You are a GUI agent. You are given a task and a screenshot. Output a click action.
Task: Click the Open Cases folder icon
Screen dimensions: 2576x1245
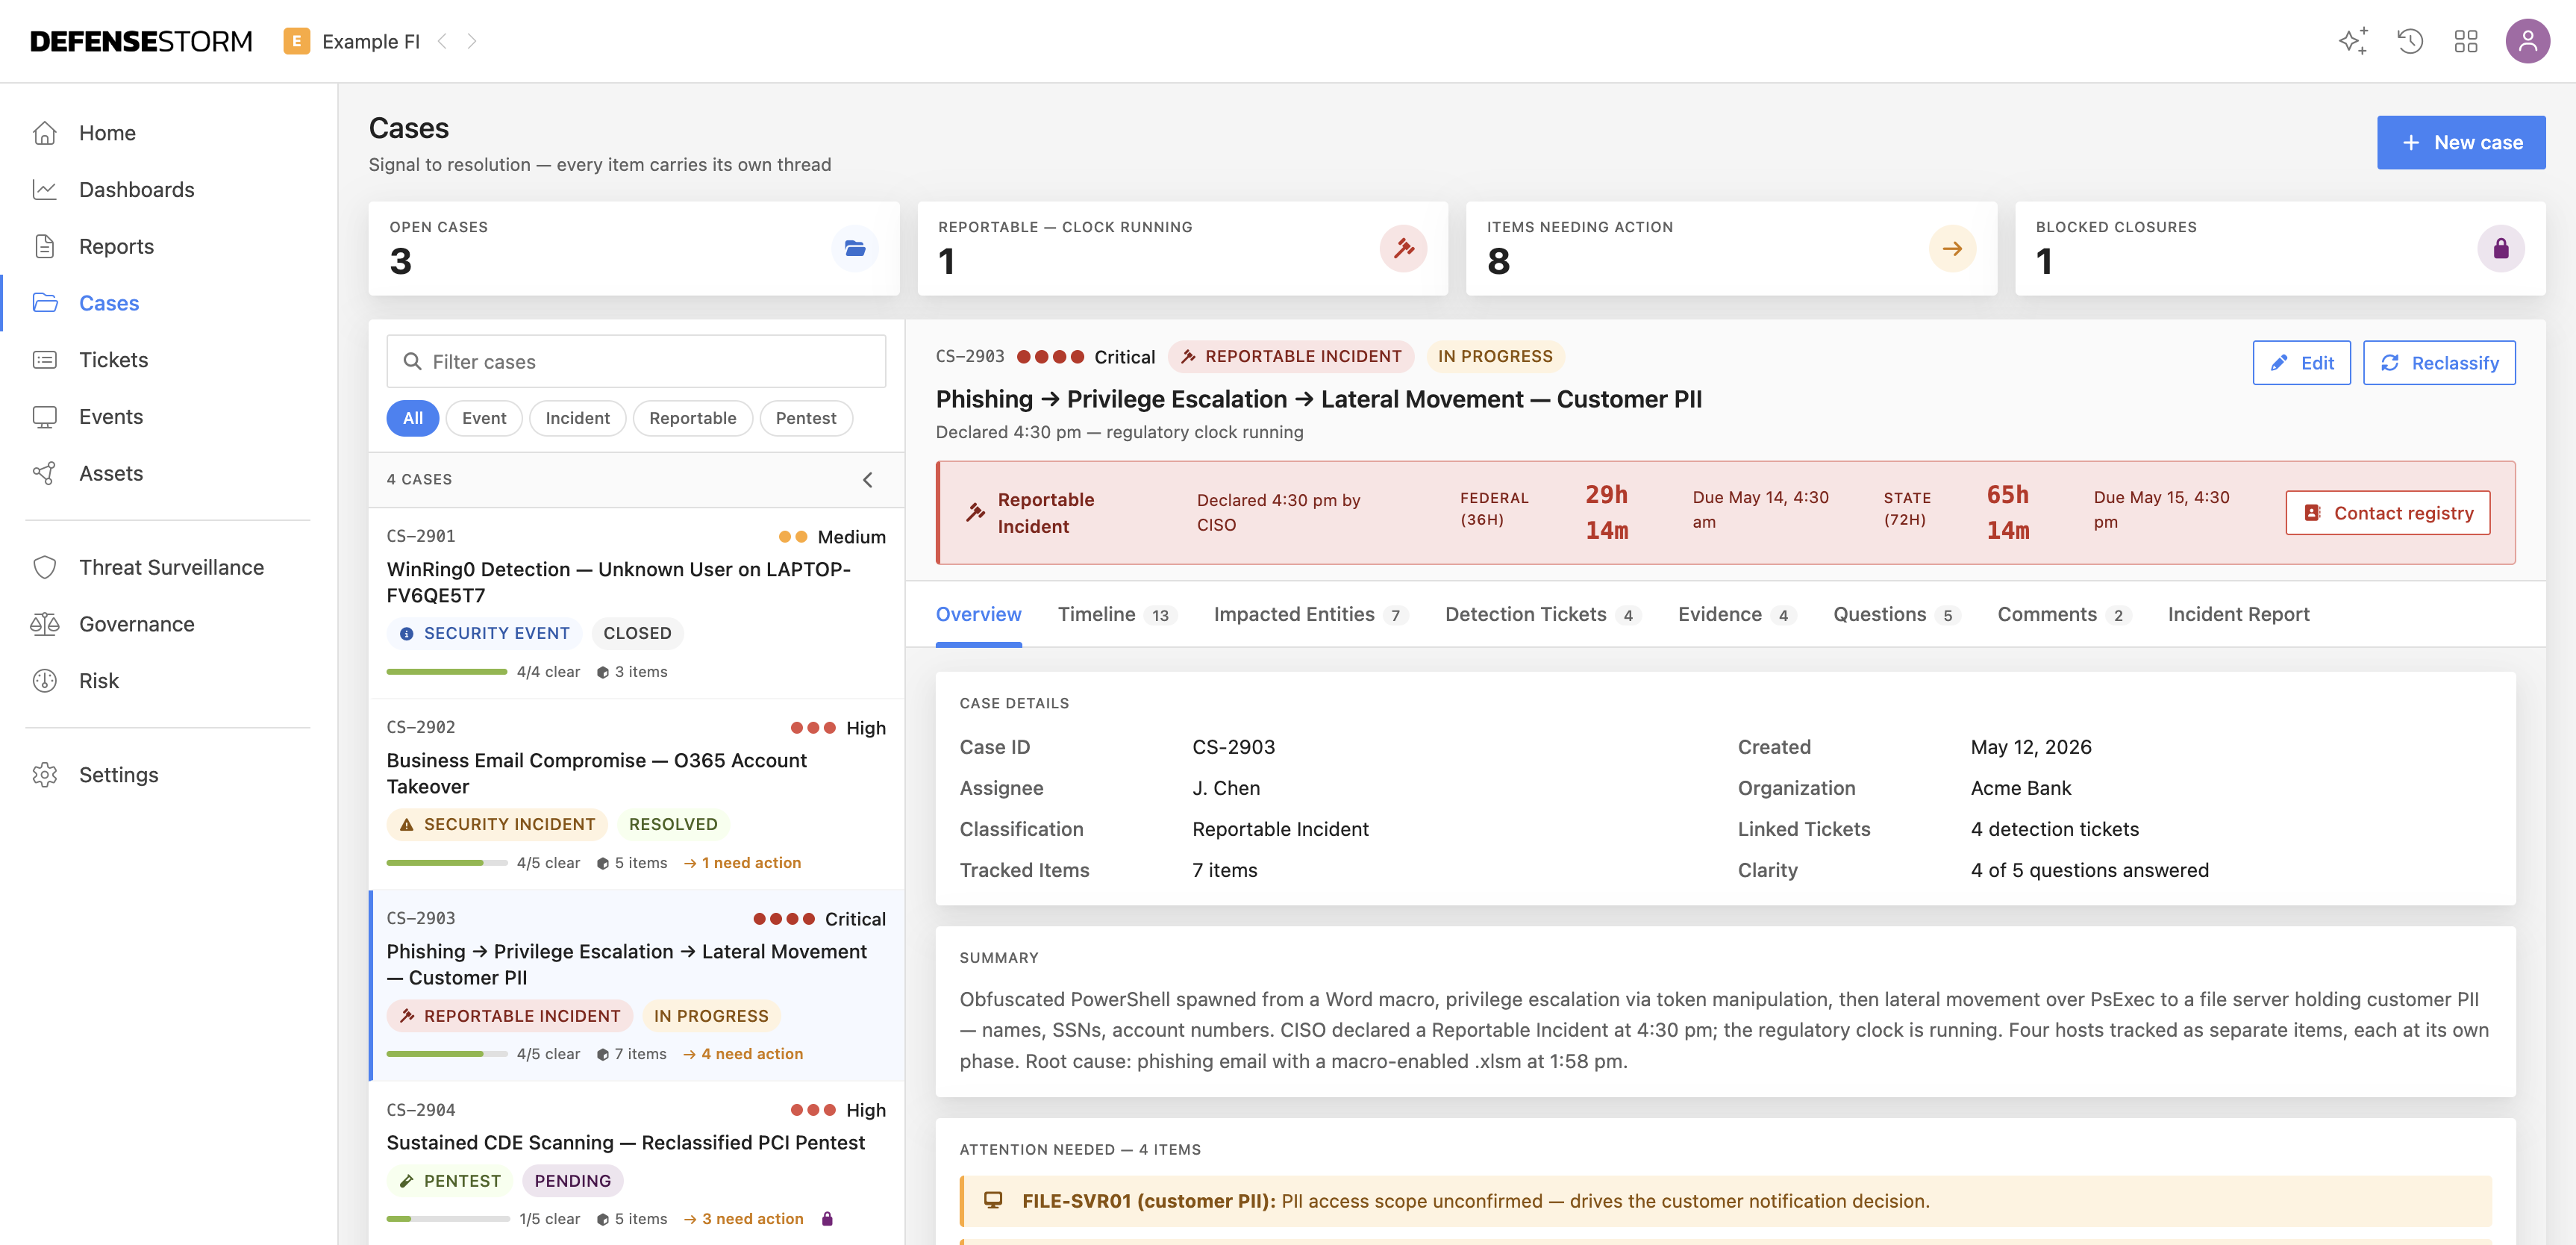(x=855, y=248)
